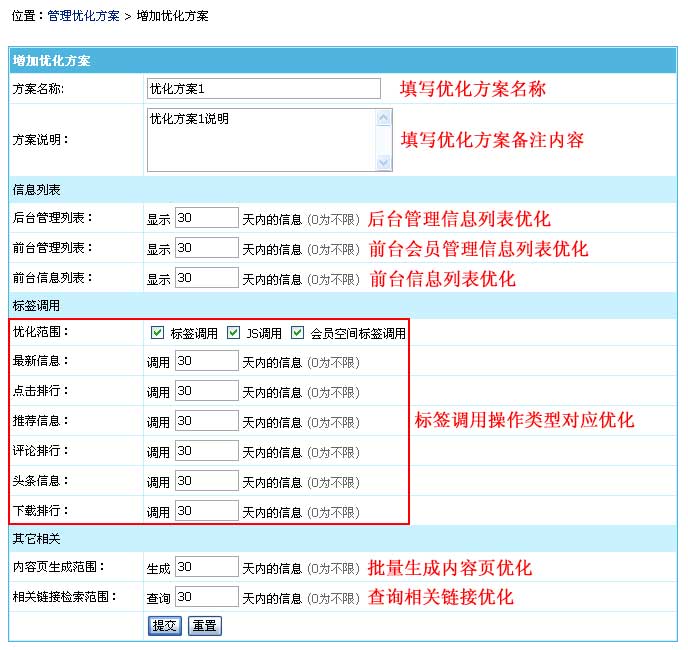Toggle the JS调用 checkbox
Viewport: 688px width, 650px height.
(233, 333)
